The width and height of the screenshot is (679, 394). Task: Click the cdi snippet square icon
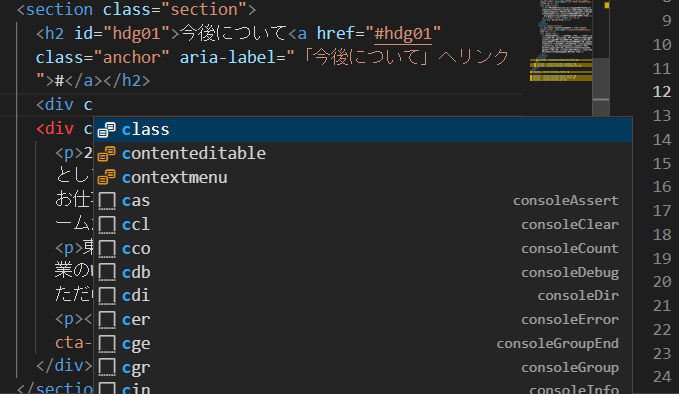(107, 296)
